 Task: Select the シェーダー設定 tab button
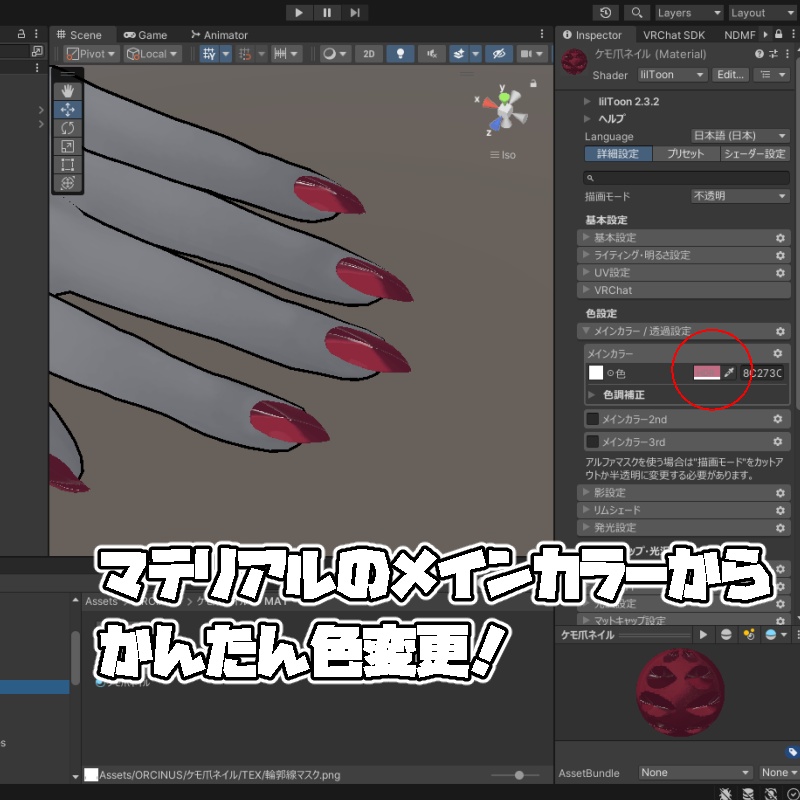tap(755, 154)
